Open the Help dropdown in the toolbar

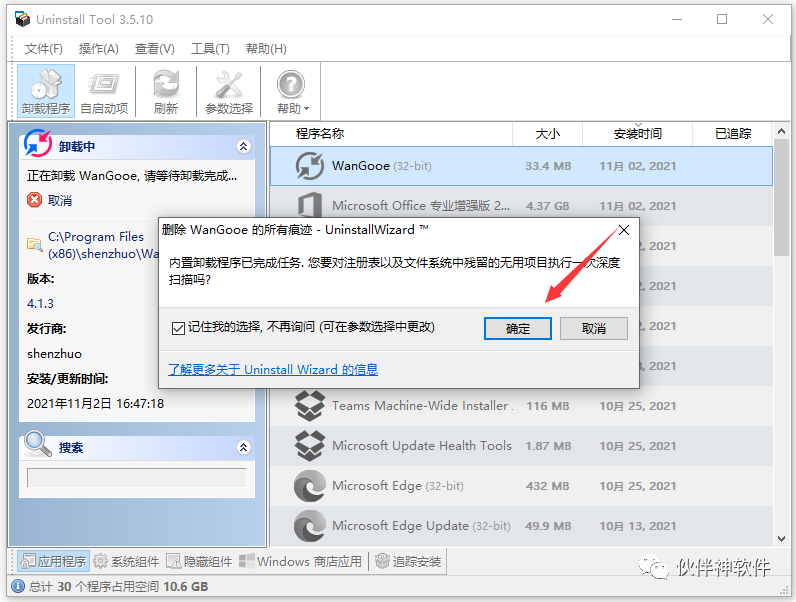coord(292,91)
